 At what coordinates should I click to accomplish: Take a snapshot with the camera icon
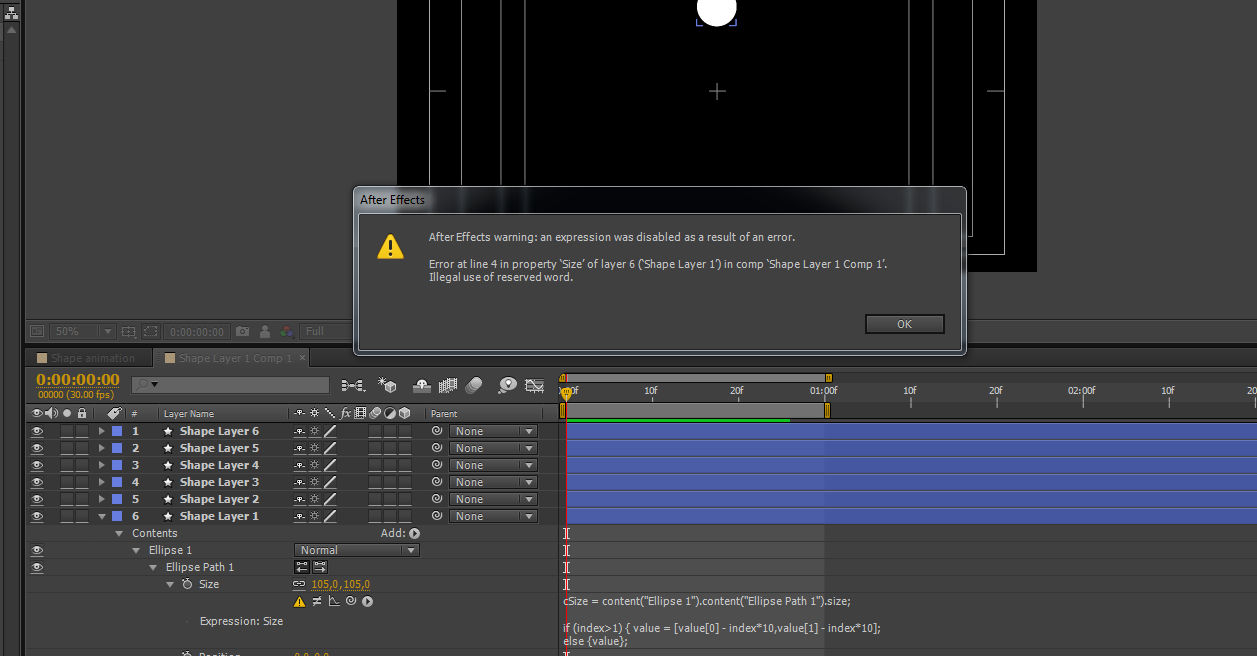tap(242, 331)
